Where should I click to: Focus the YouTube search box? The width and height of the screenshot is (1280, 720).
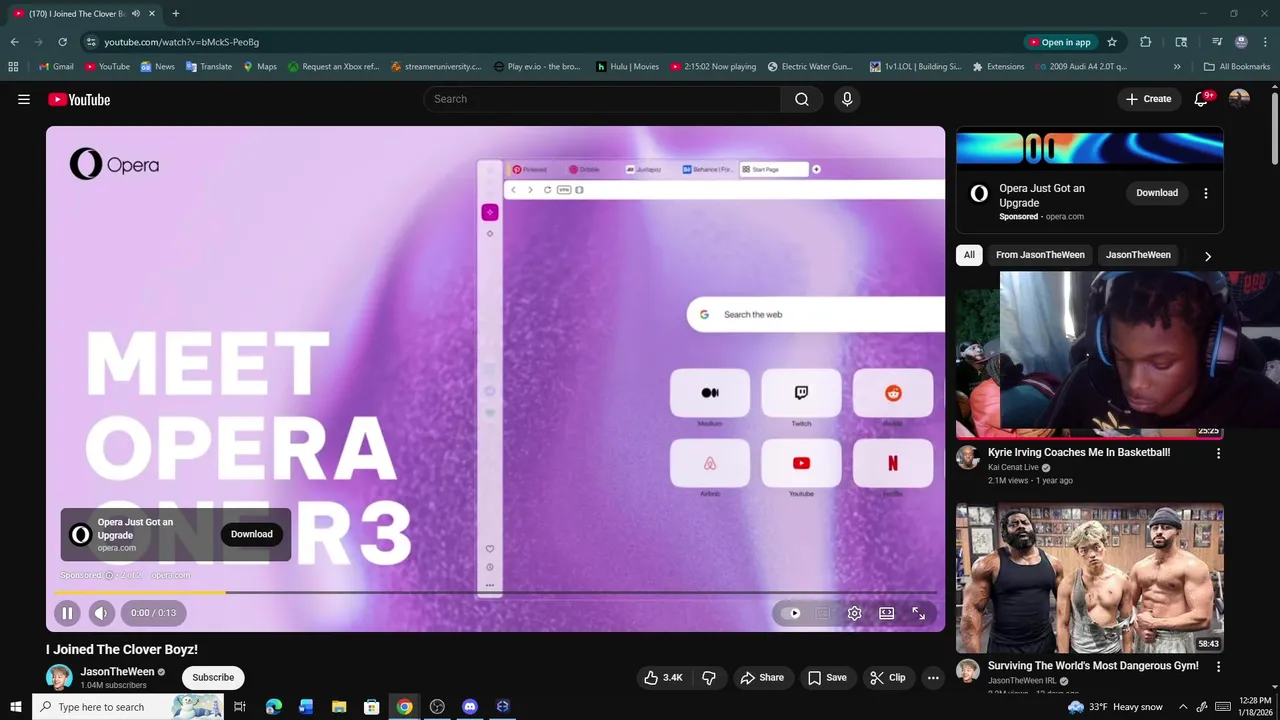[603, 99]
